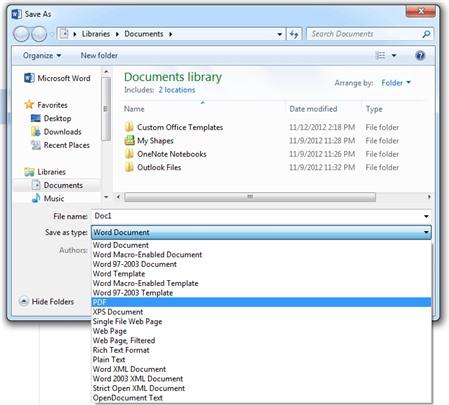Collapse panel with Hide Folders
The image size is (449, 405).
coord(47,301)
